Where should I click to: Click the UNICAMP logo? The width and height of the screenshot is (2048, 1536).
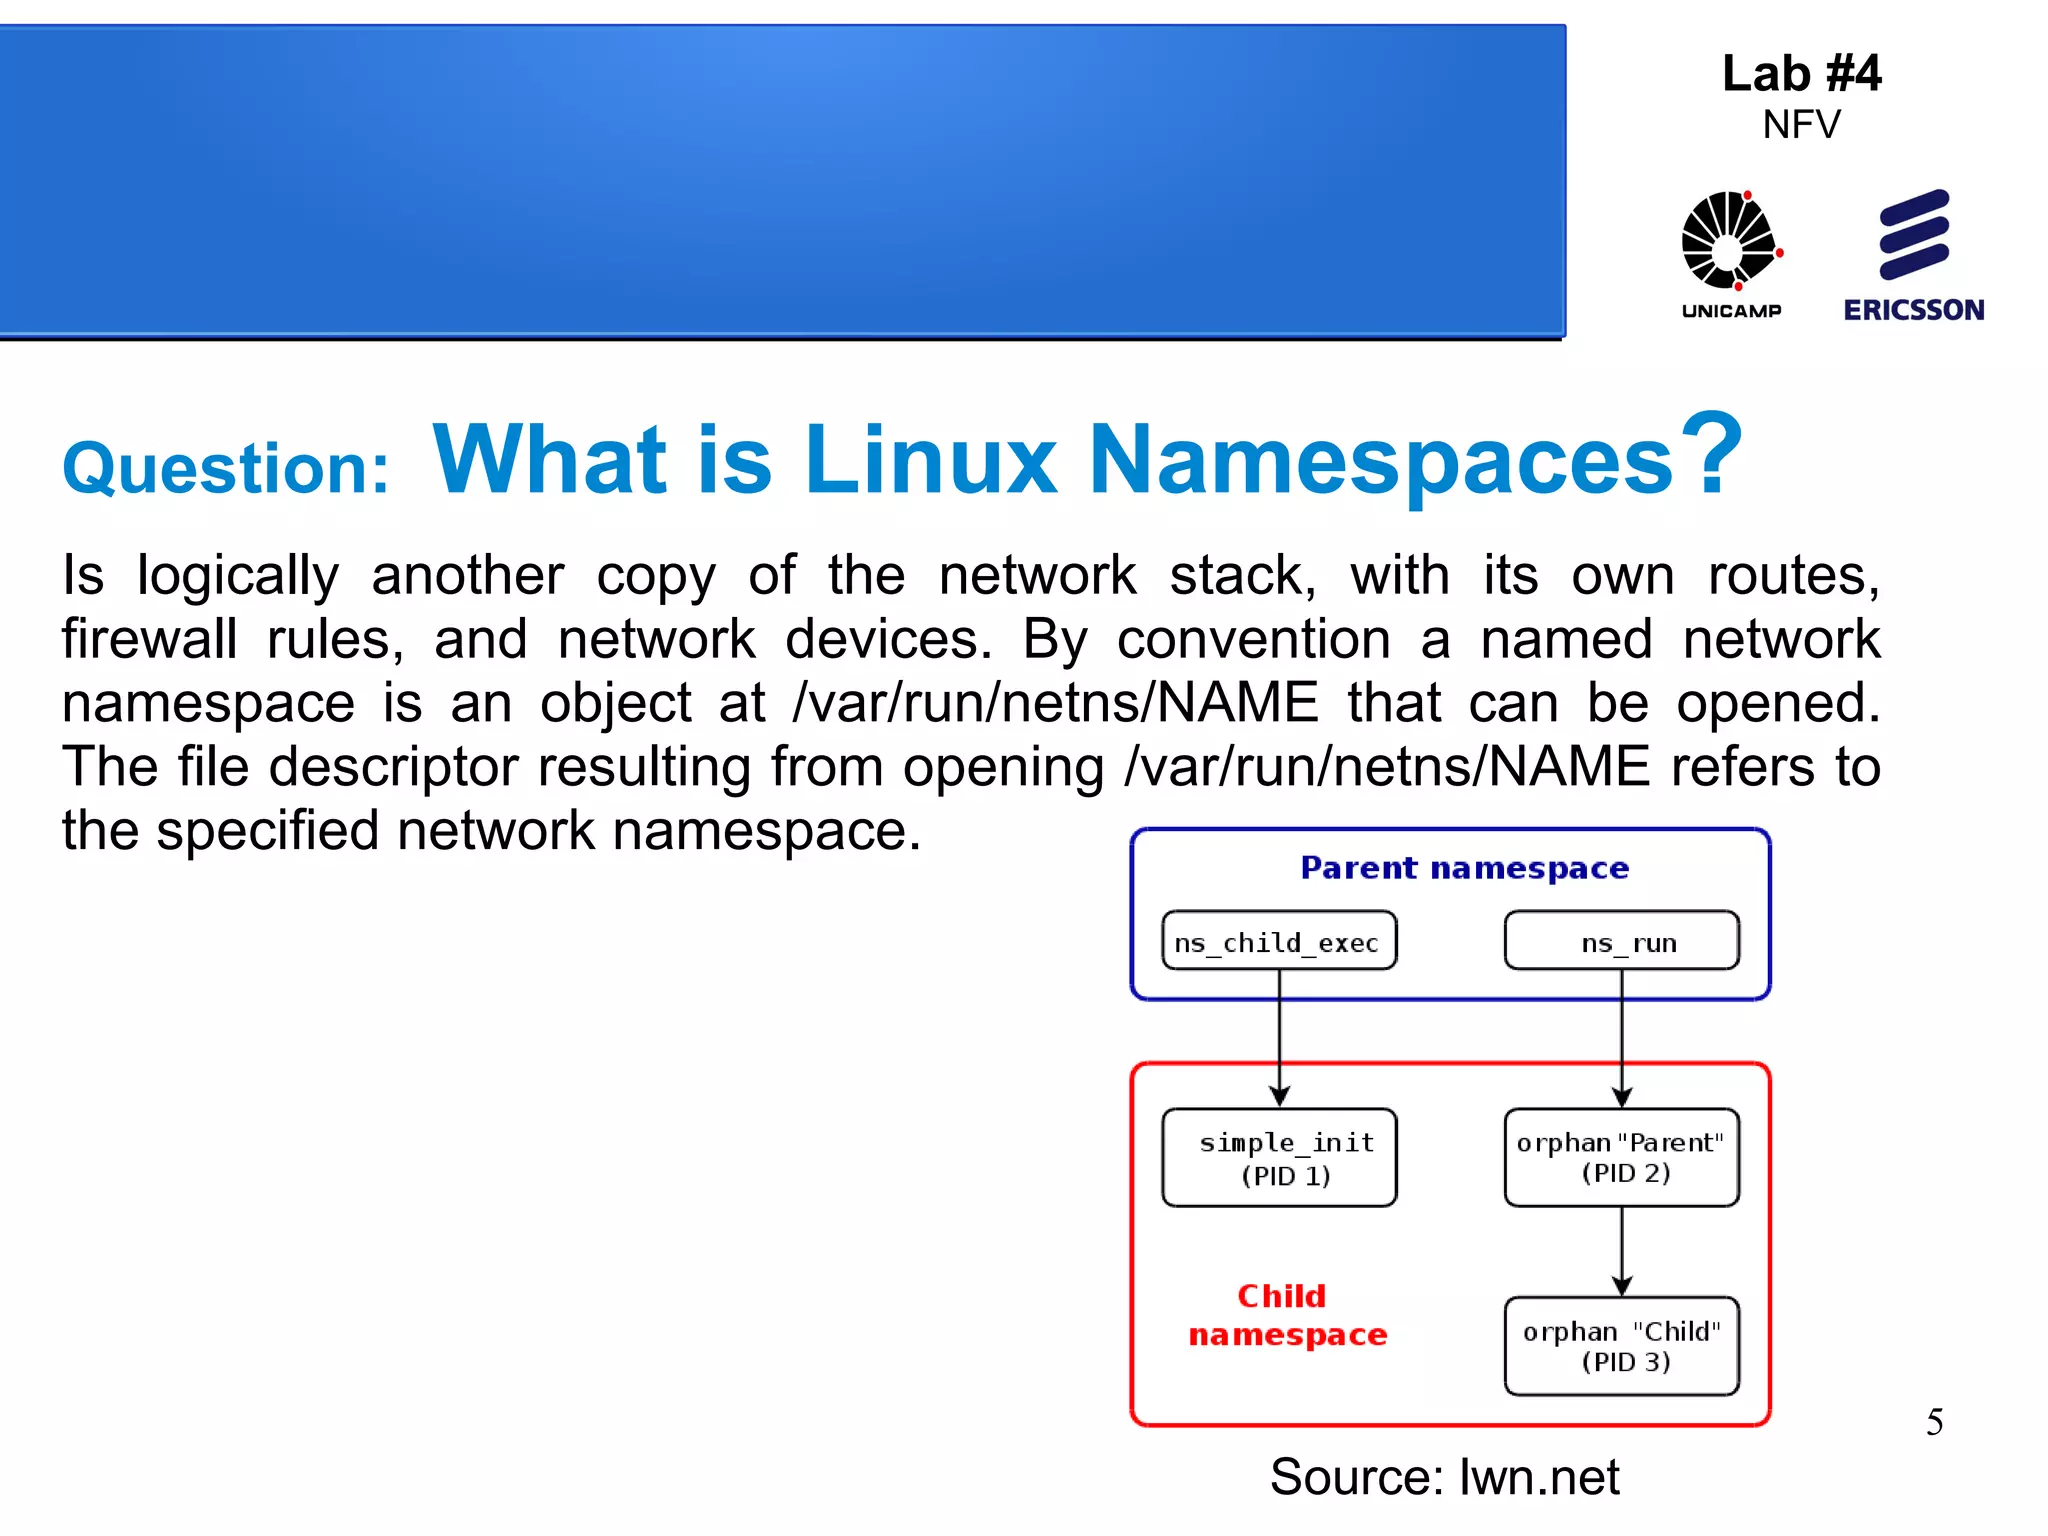1732,254
